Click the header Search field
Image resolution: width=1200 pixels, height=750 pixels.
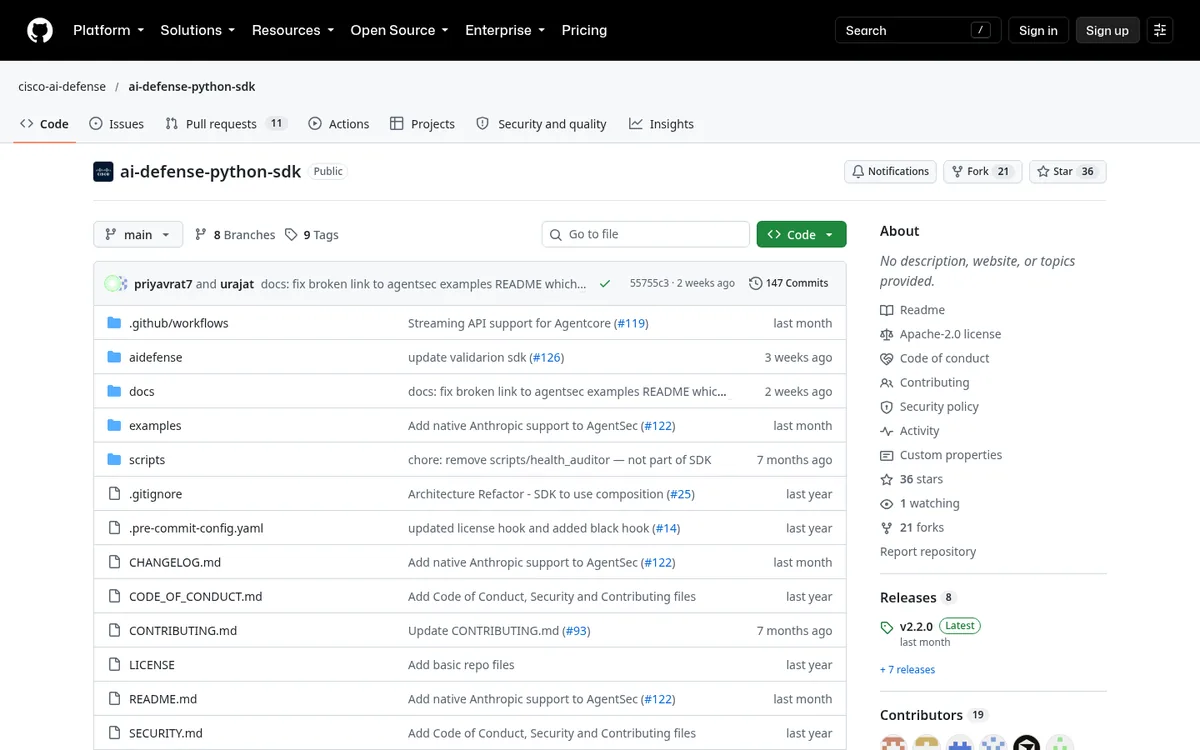pyautogui.click(x=918, y=30)
